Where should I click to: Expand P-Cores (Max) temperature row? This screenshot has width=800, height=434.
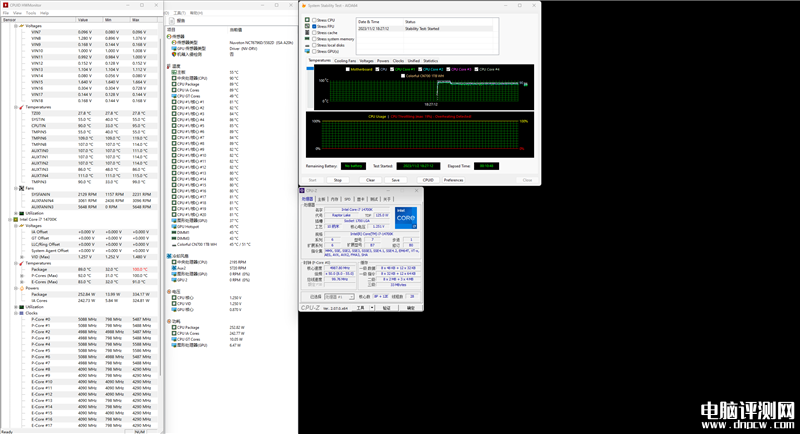pos(22,275)
